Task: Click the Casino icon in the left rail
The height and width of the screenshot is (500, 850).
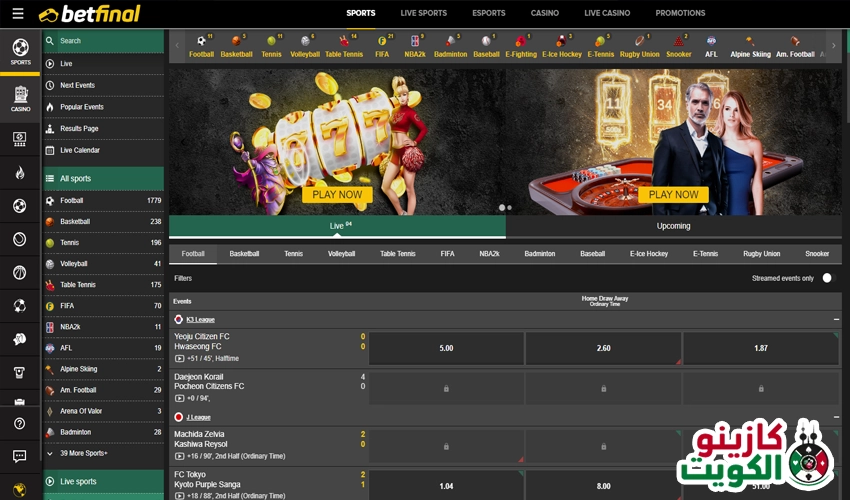Action: pyautogui.click(x=20, y=97)
